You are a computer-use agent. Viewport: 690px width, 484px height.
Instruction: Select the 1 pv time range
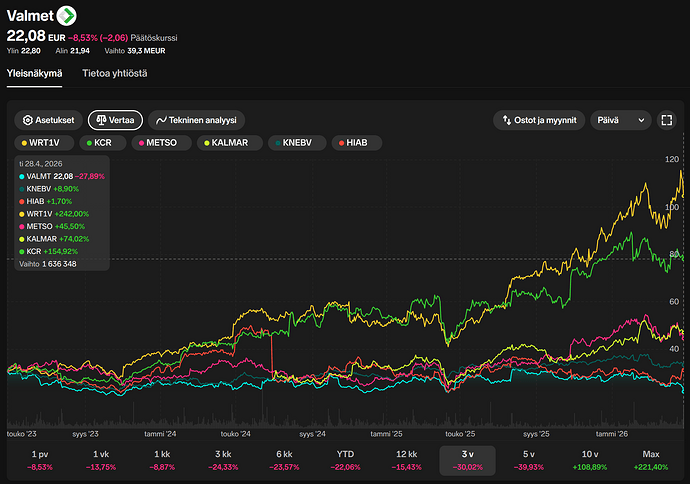click(40, 460)
